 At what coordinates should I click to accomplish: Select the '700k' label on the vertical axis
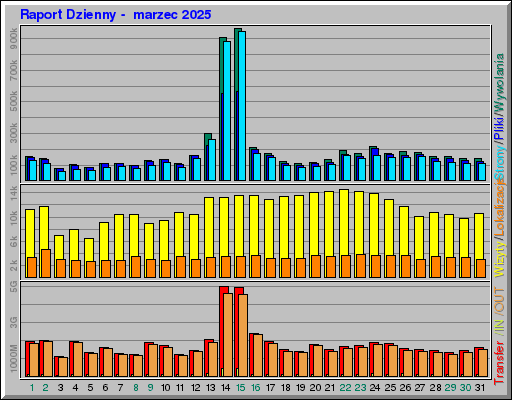14,70
